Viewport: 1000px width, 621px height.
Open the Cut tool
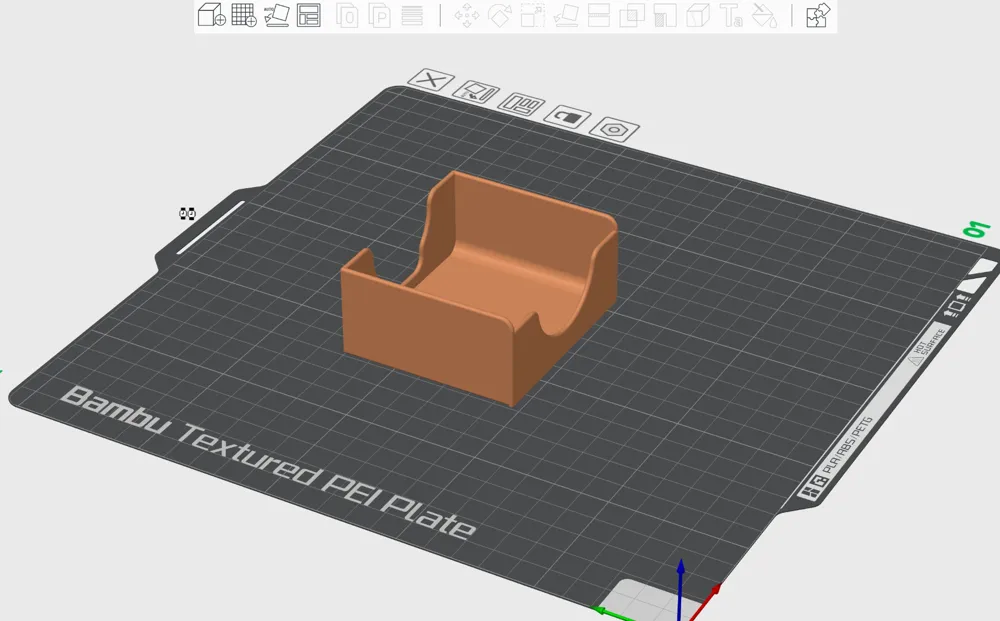(x=598, y=15)
